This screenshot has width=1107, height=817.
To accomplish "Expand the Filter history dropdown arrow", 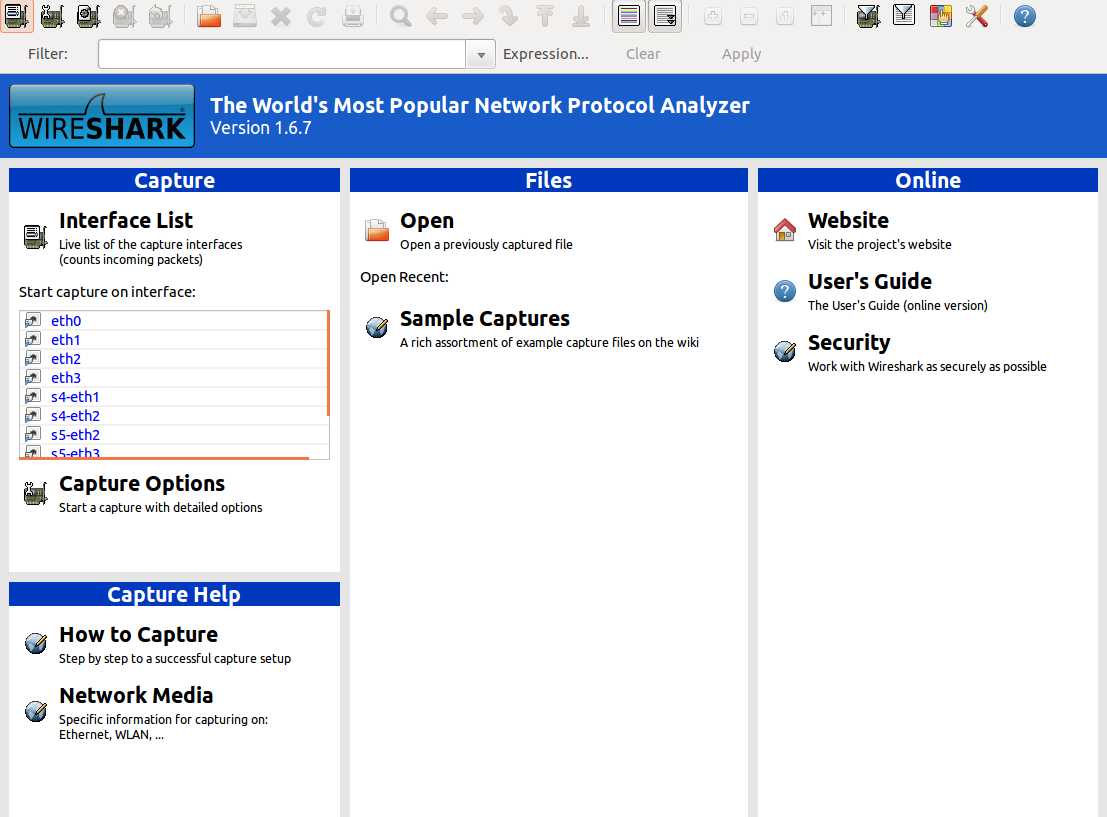I will 481,54.
